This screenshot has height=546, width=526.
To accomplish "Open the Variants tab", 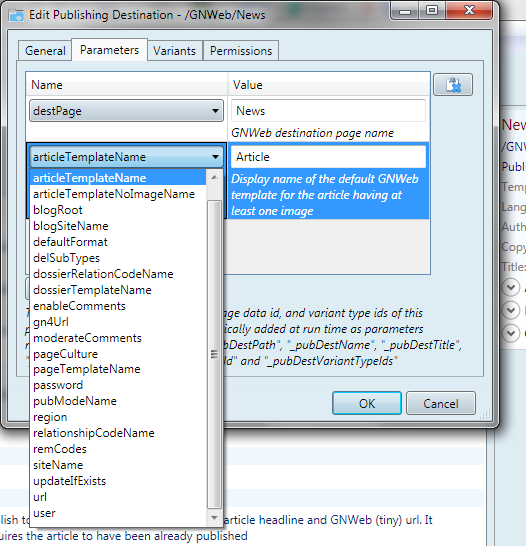I will 174,51.
